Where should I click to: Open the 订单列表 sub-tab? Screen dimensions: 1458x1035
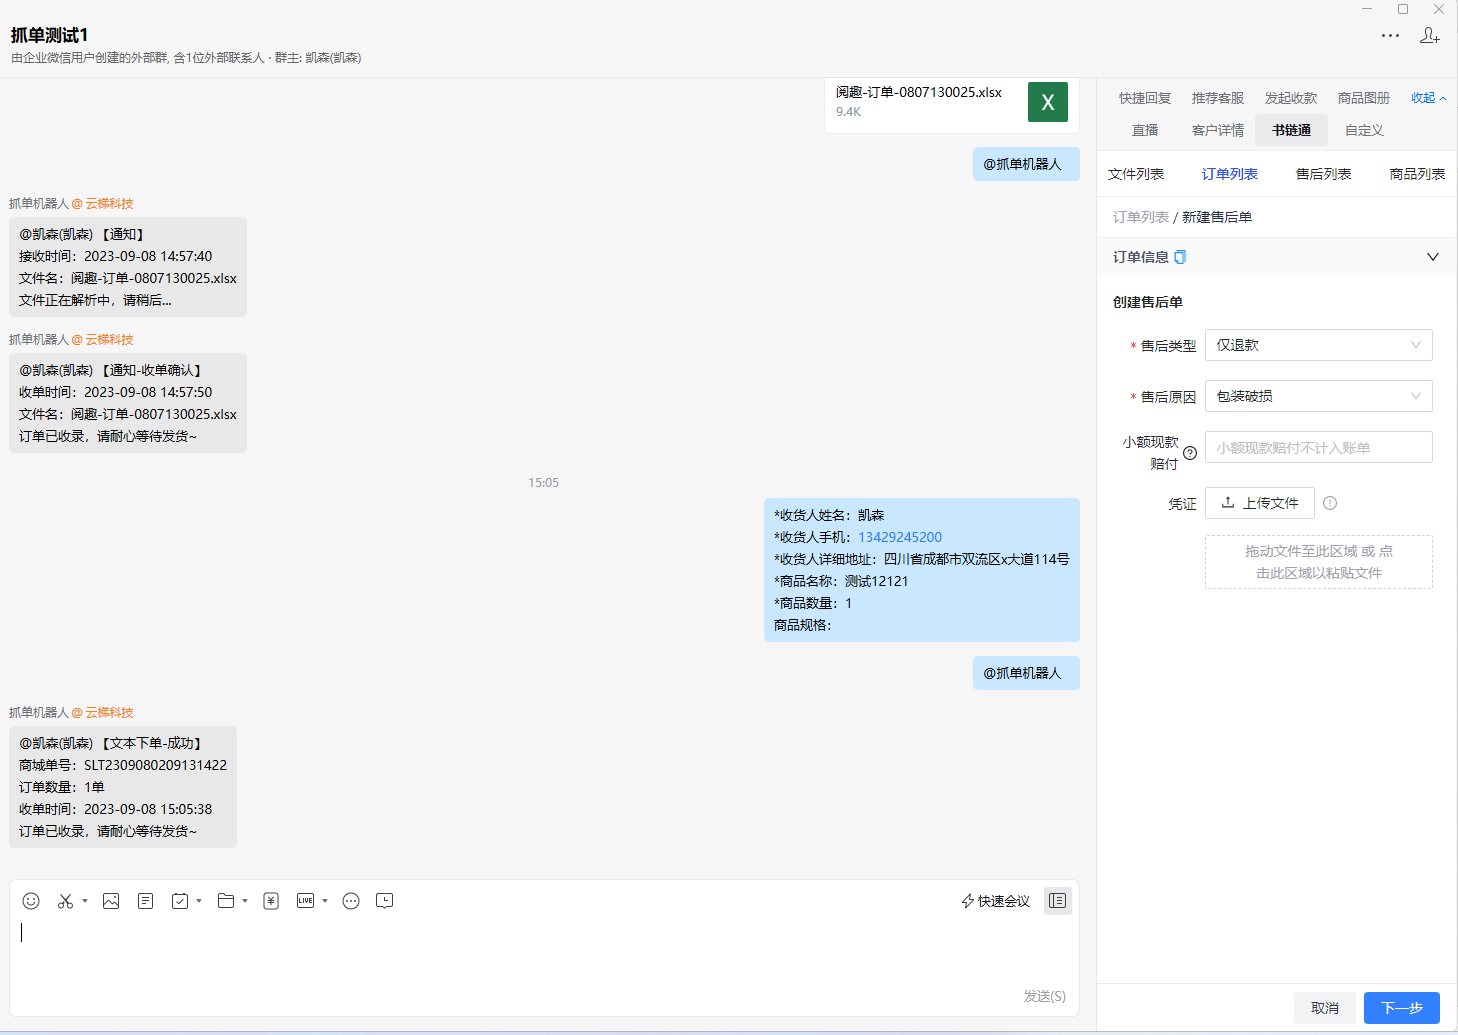click(x=1230, y=174)
